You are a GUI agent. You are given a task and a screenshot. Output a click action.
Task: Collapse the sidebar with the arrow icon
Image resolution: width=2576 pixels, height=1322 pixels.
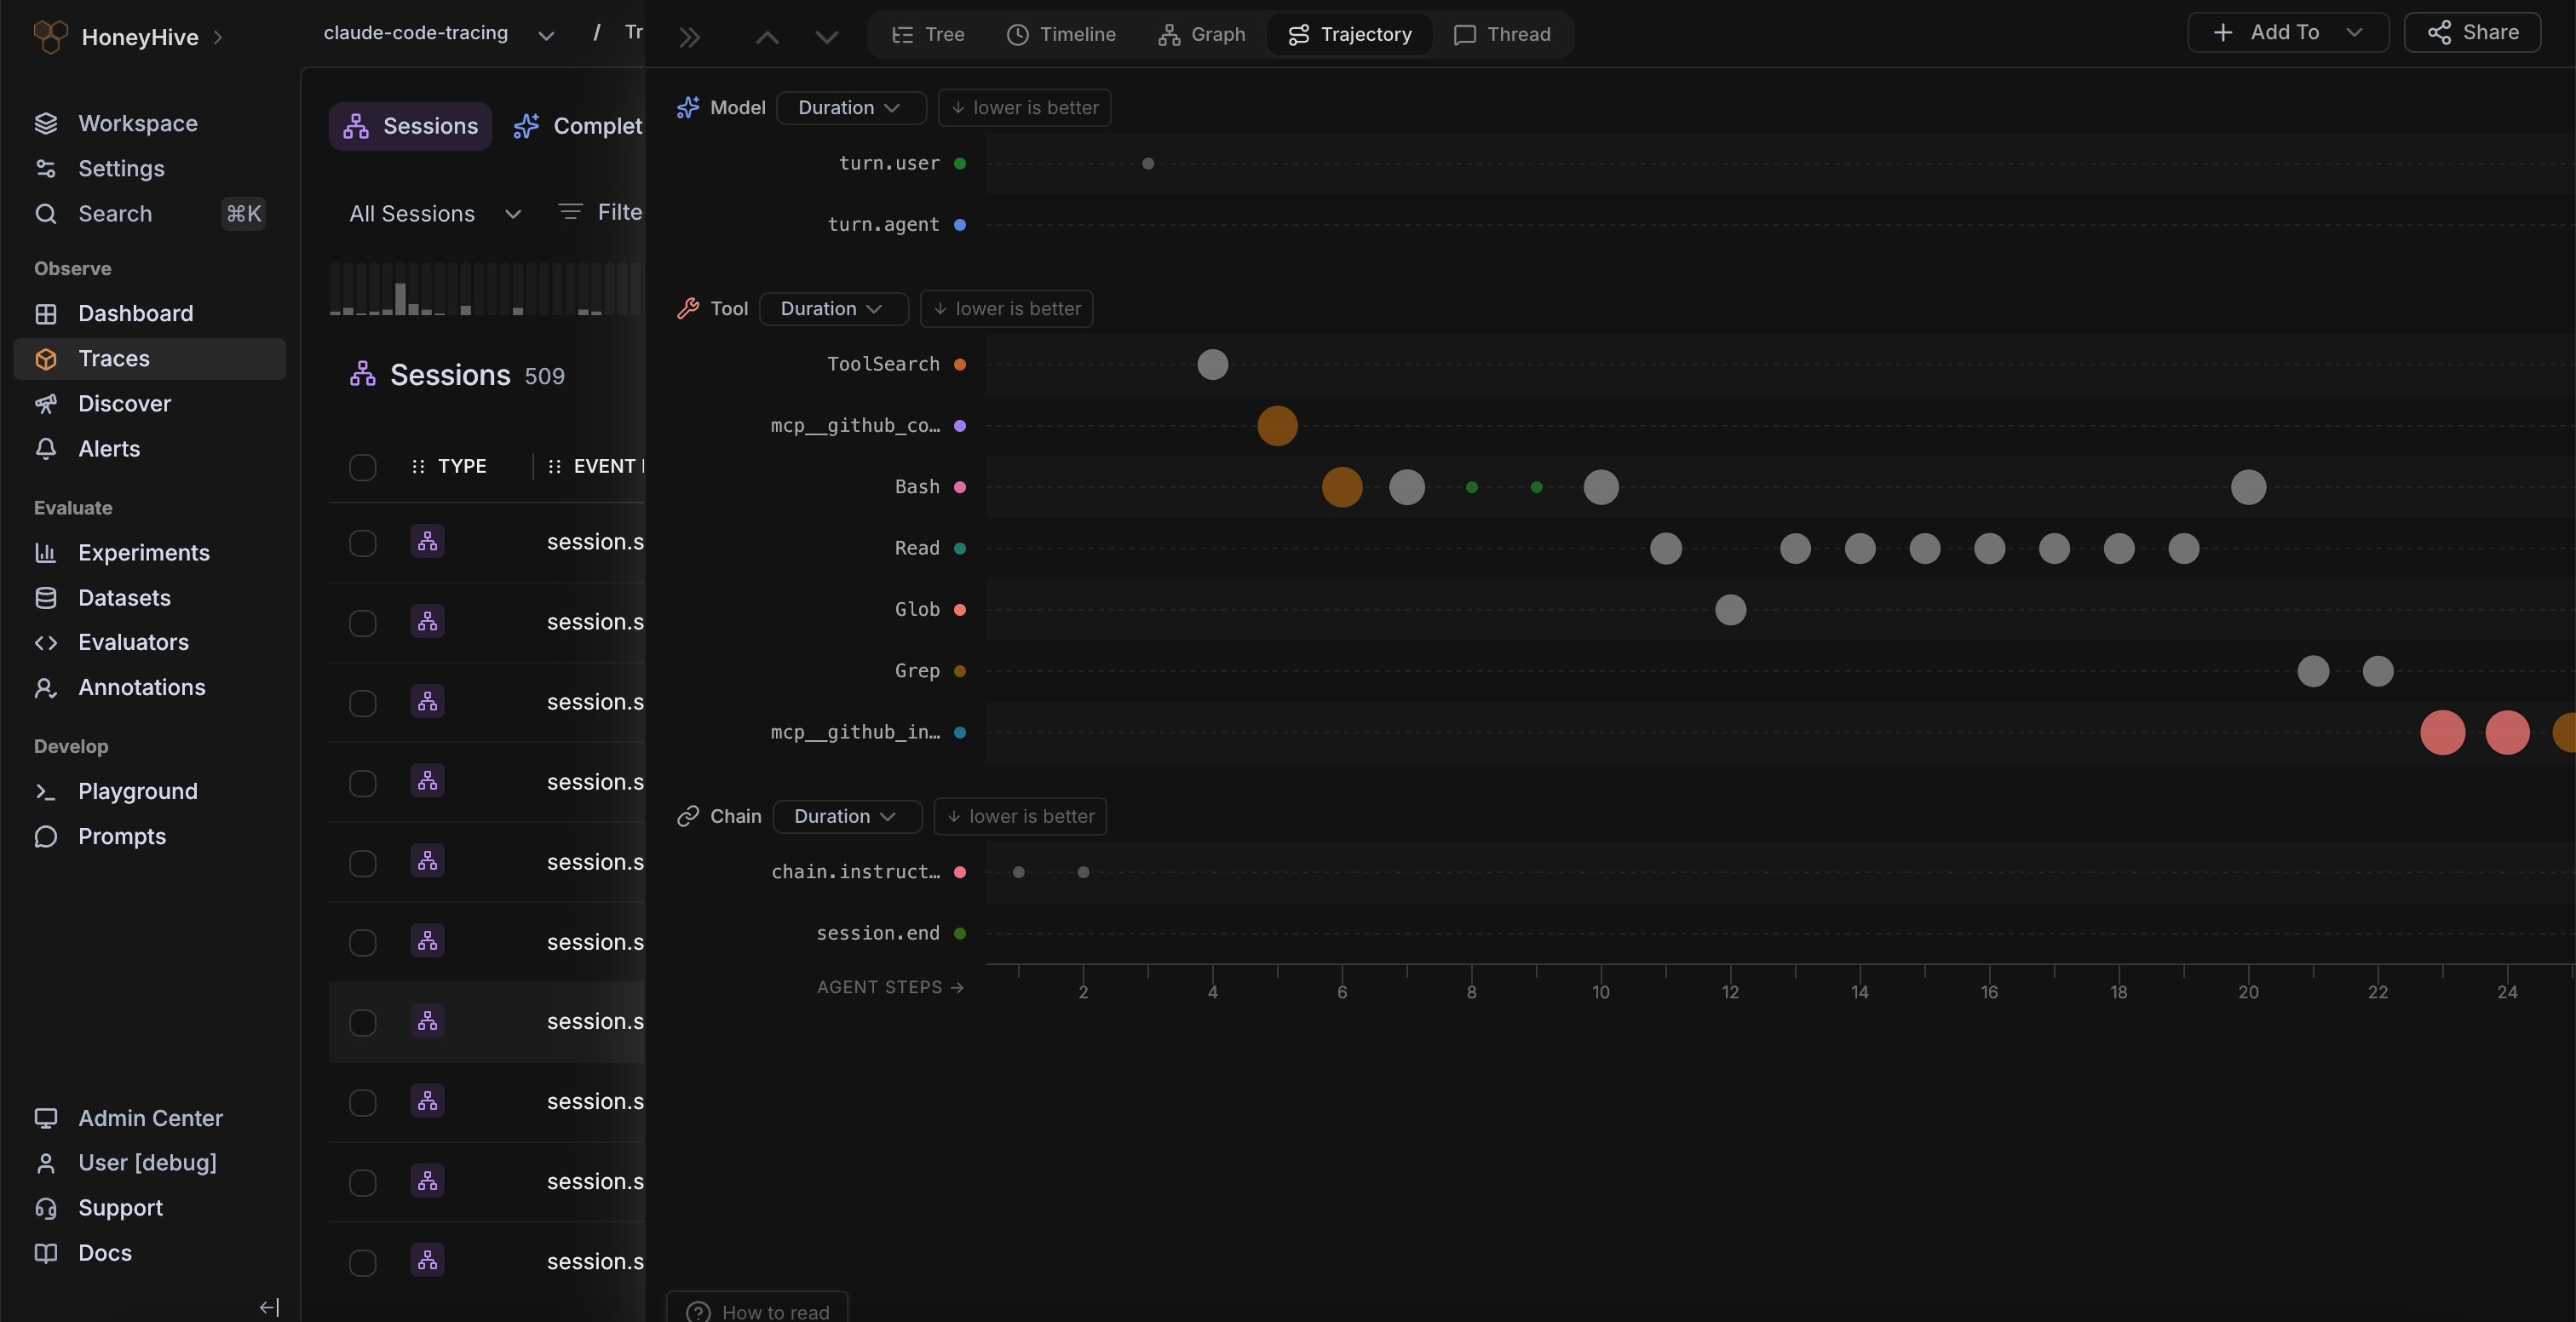tap(269, 1307)
